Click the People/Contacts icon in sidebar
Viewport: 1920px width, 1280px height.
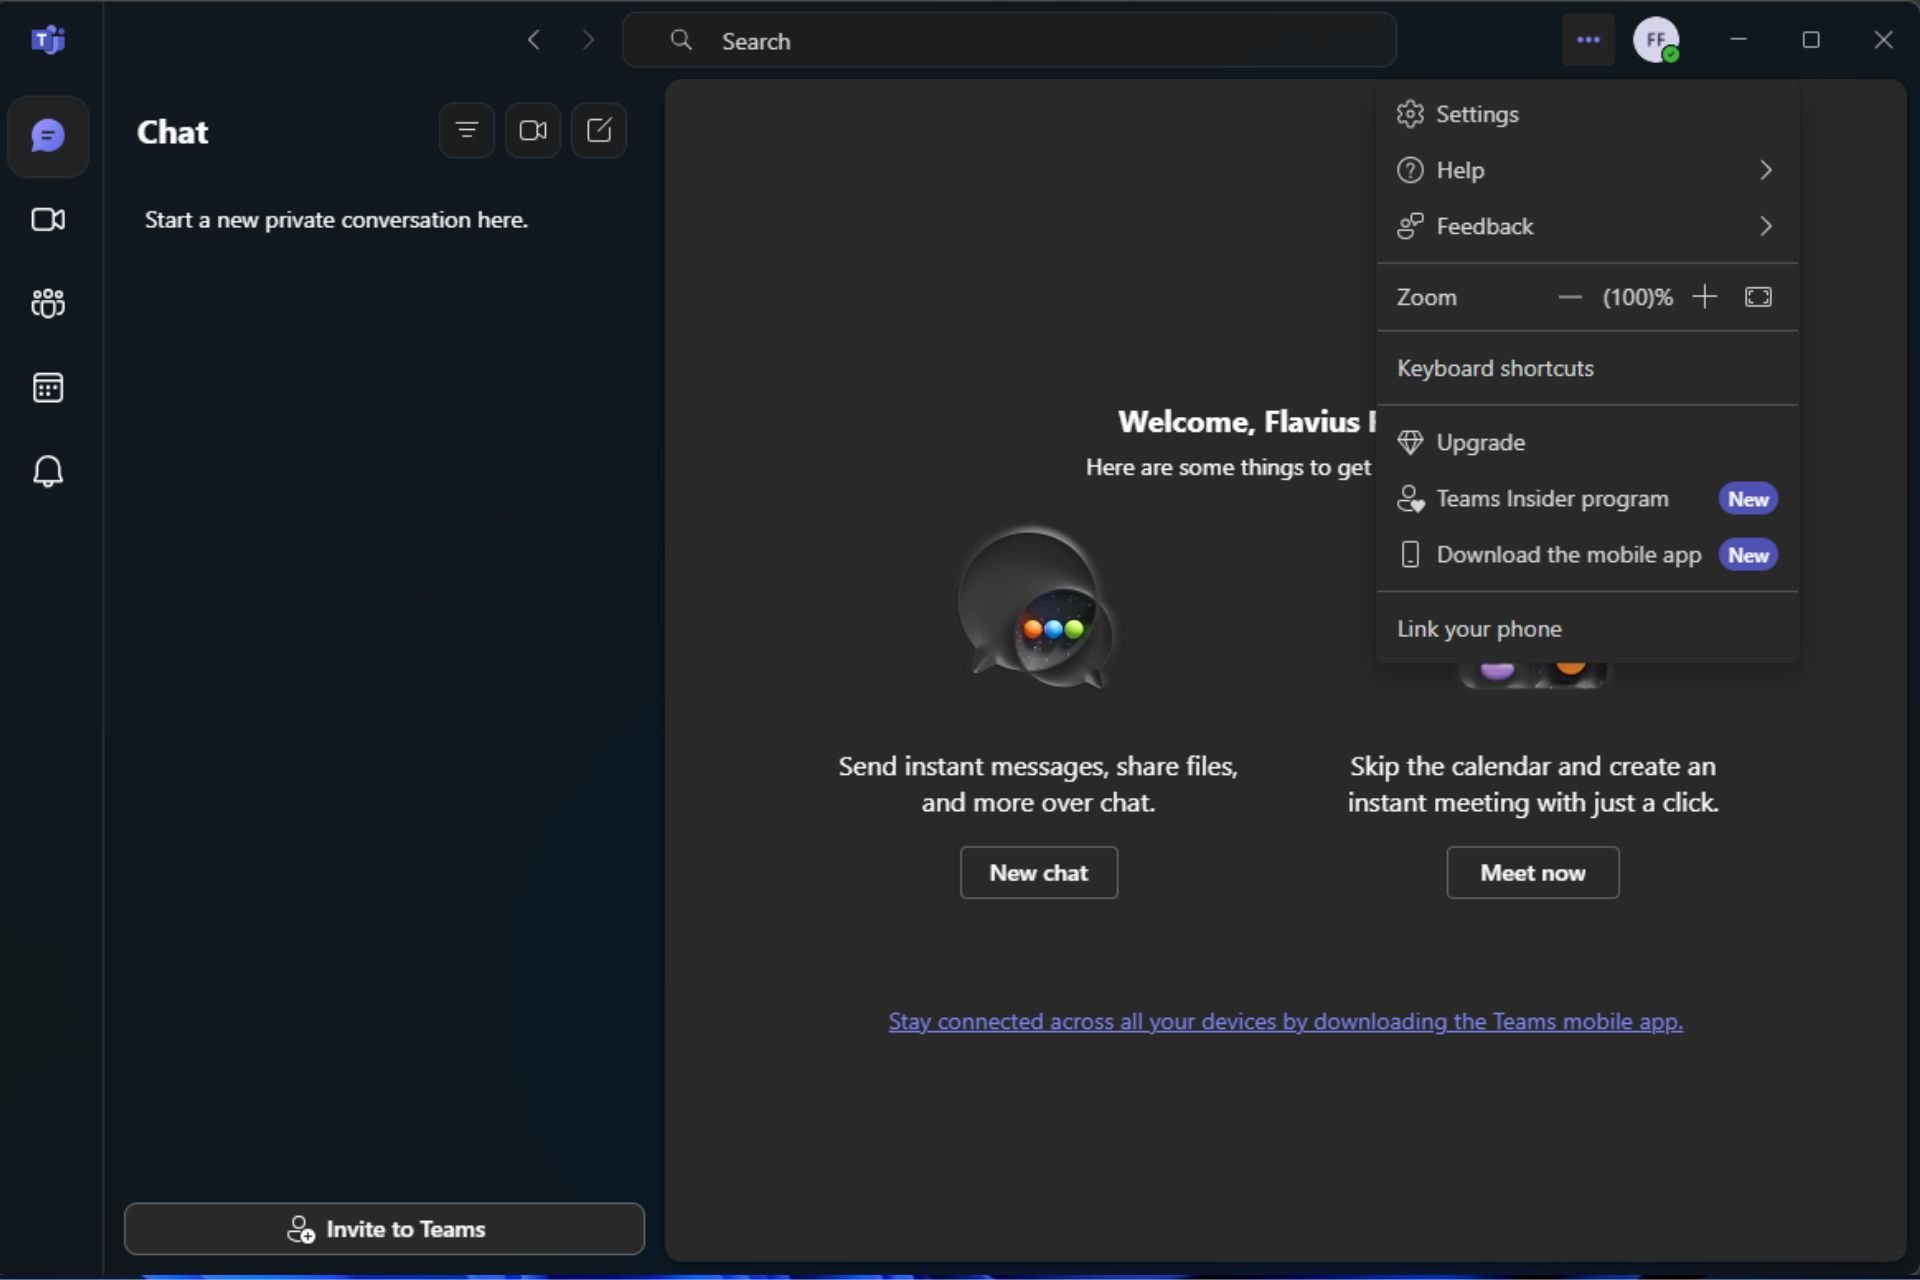(50, 303)
